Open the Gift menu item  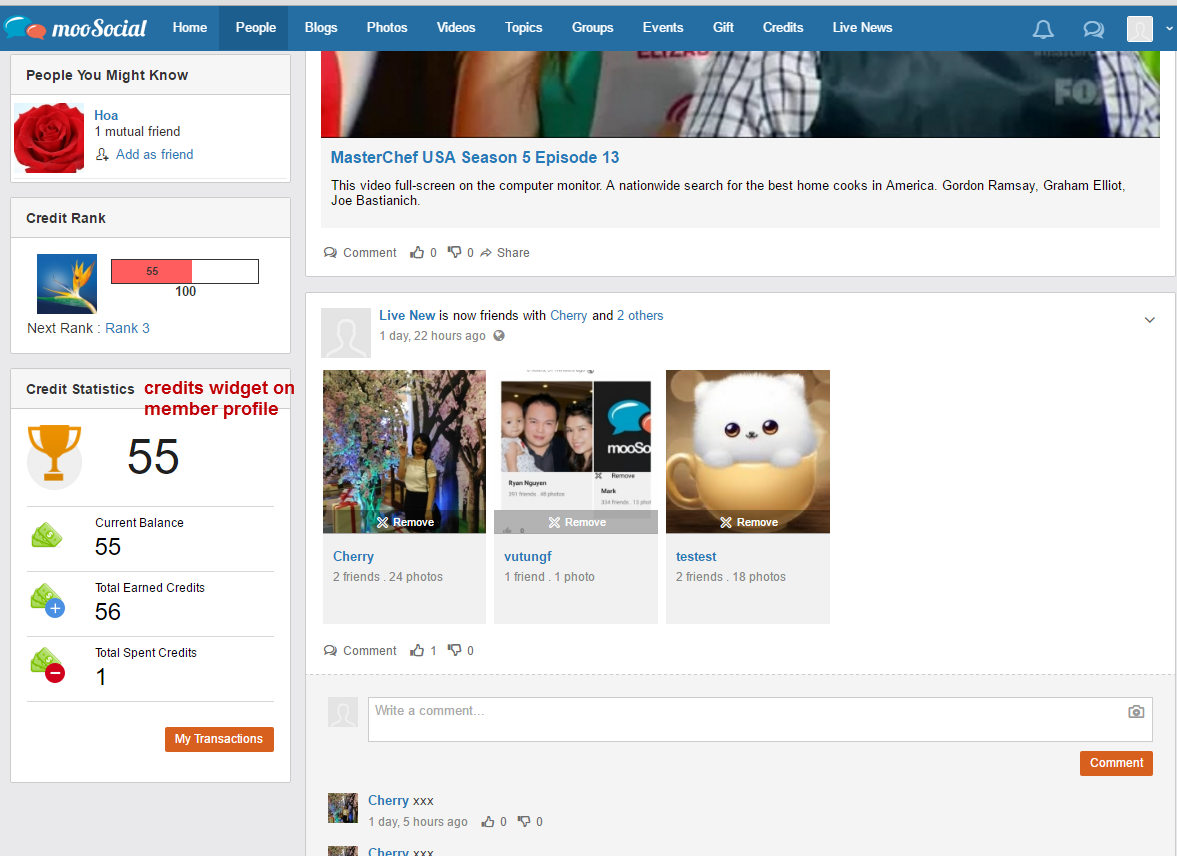point(723,28)
